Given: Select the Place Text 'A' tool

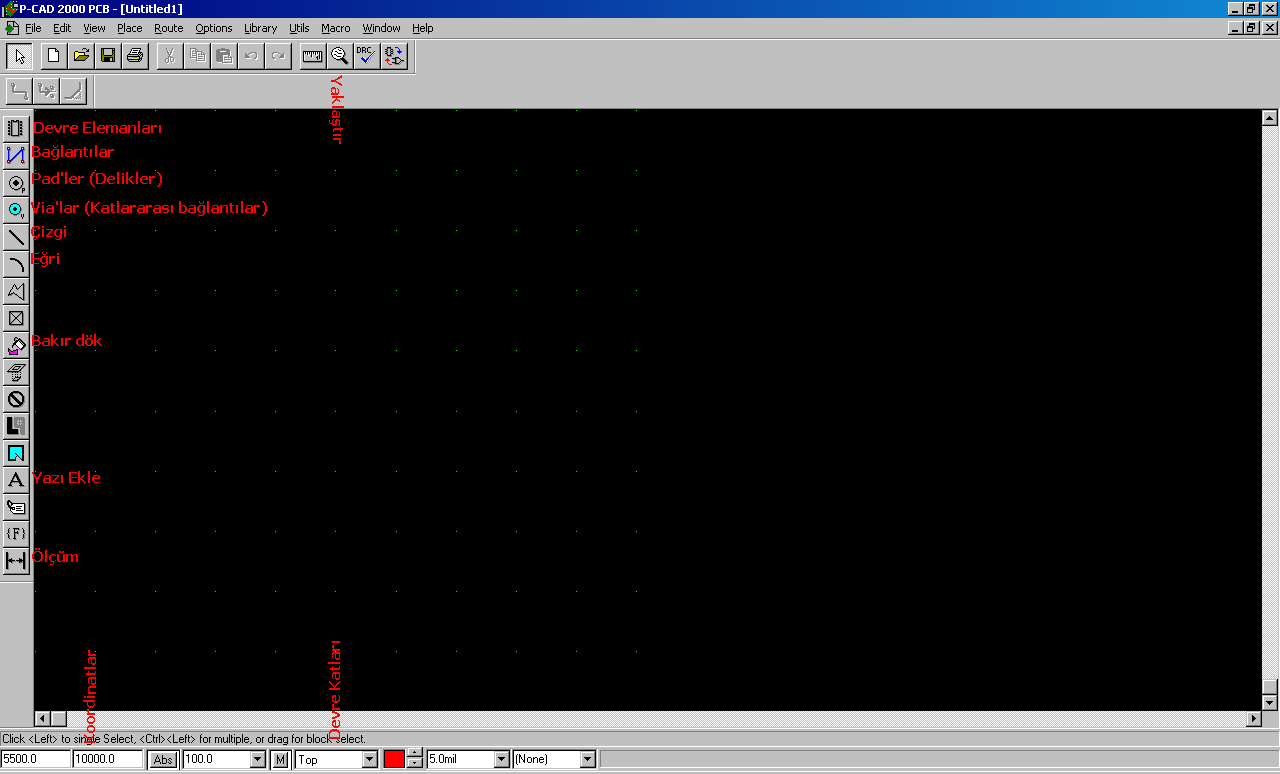Looking at the screenshot, I should click(x=16, y=480).
